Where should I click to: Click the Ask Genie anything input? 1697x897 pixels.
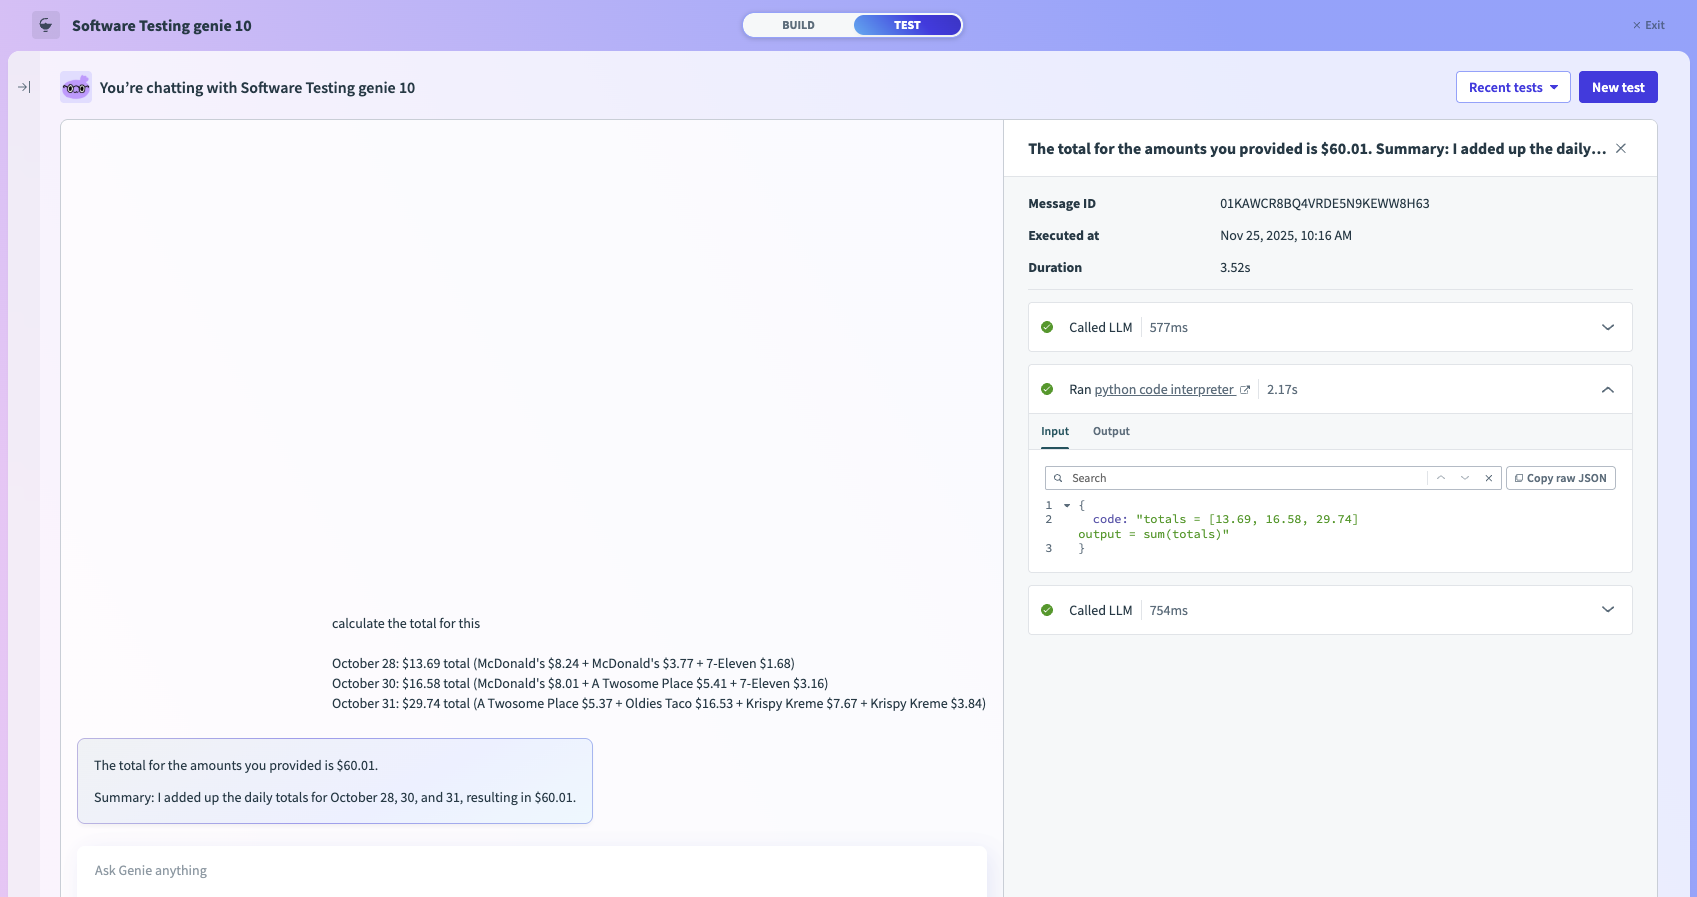point(532,871)
